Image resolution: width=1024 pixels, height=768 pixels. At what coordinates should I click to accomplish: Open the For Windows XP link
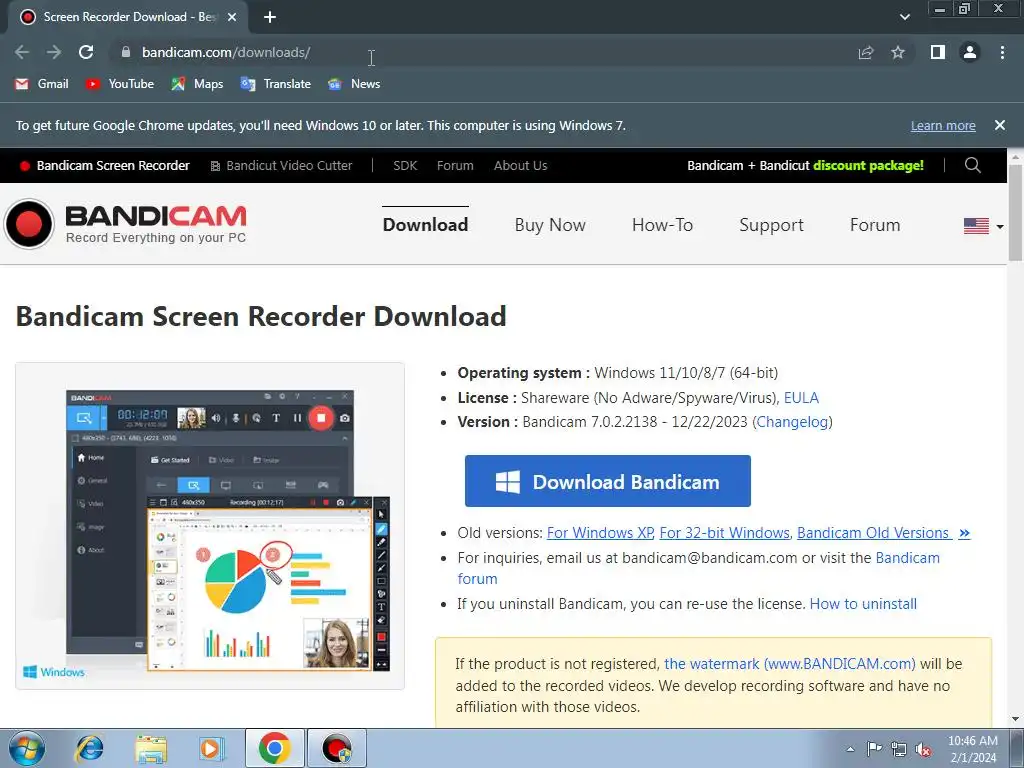pos(600,533)
